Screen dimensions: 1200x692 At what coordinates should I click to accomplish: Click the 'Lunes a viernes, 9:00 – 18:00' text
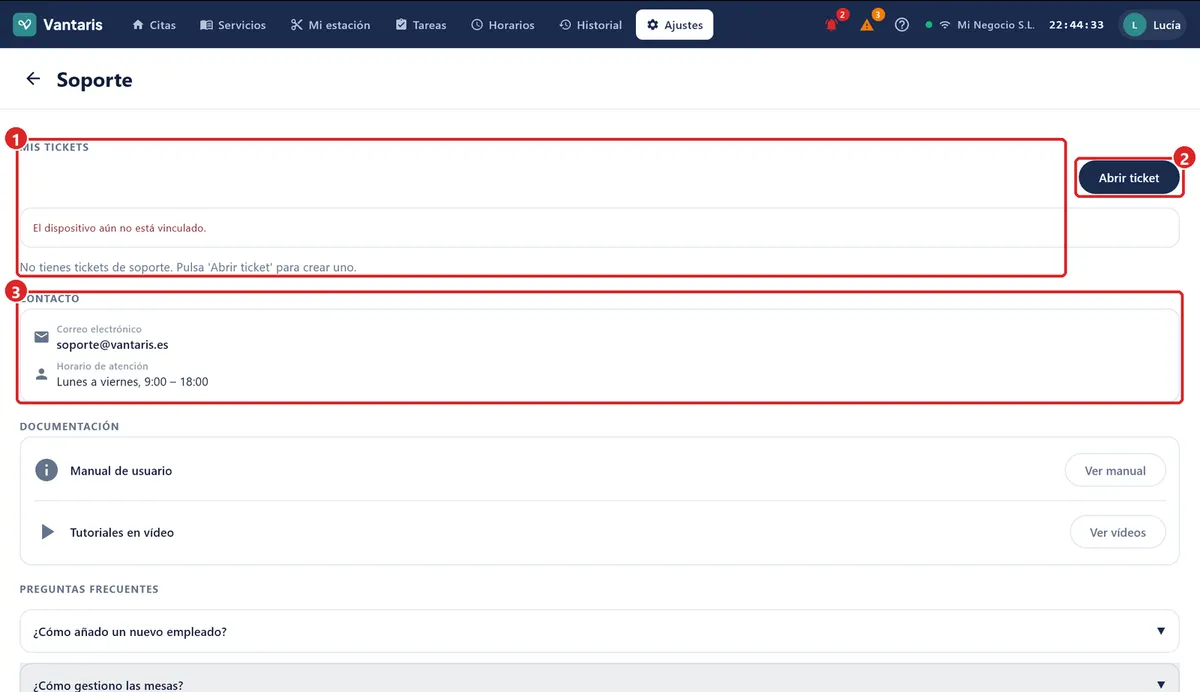pyautogui.click(x=132, y=382)
